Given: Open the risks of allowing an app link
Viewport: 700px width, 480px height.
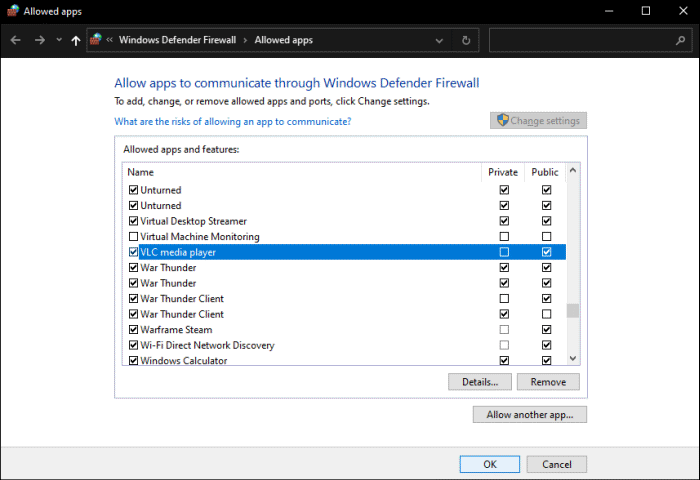Looking at the screenshot, I should pos(232,121).
